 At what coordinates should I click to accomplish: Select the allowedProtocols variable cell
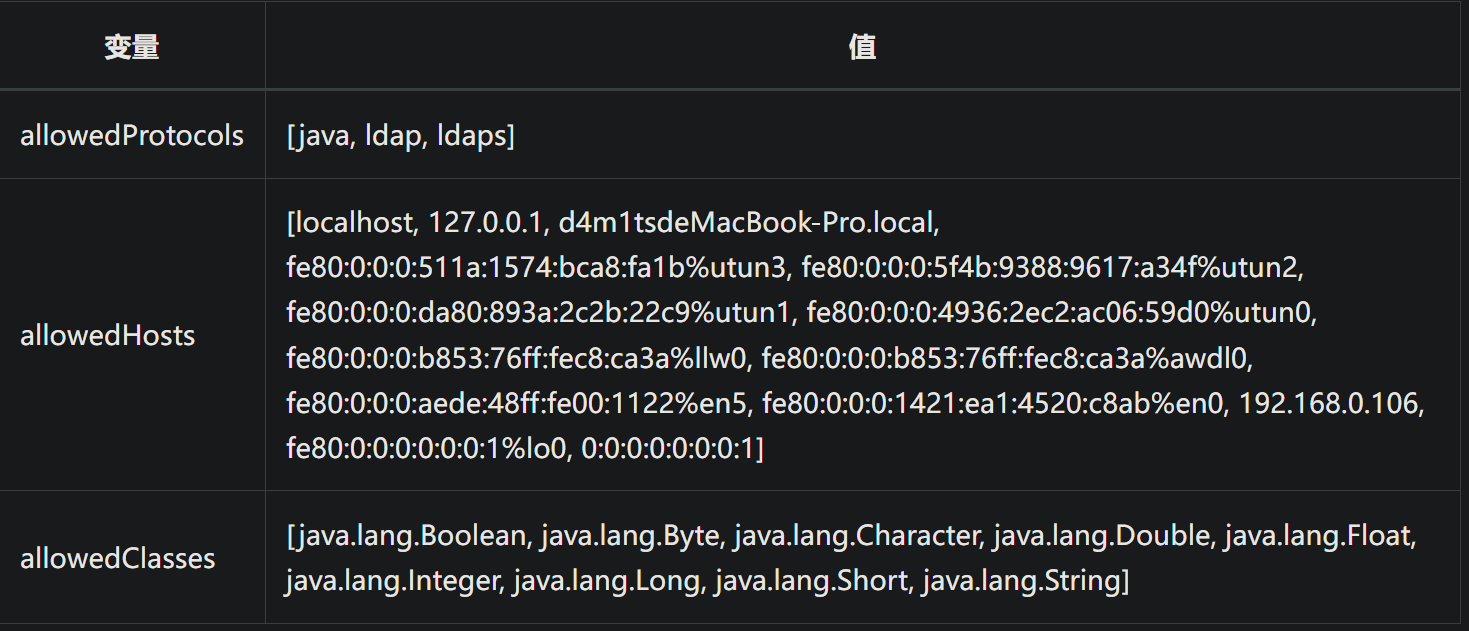(x=132, y=135)
